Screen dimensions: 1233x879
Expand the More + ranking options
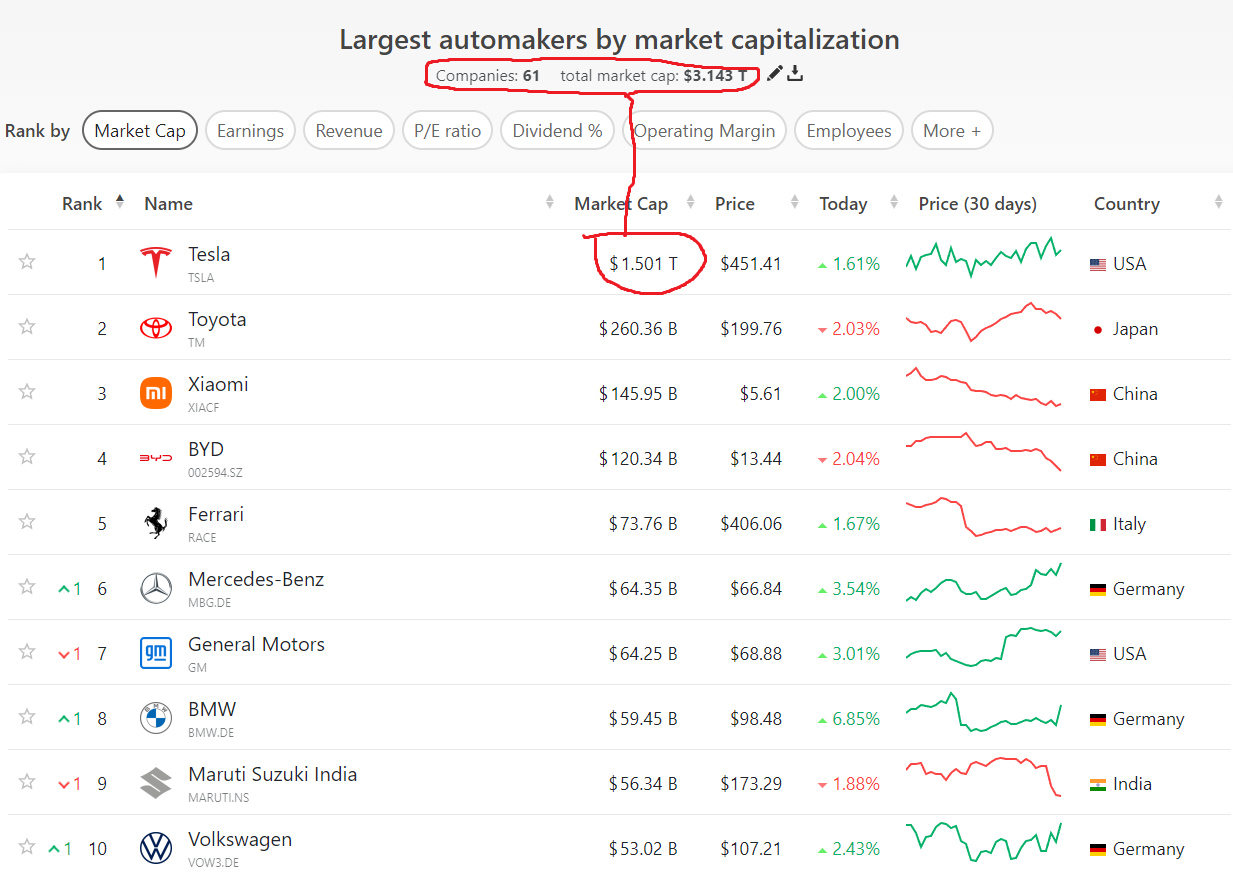click(x=951, y=131)
